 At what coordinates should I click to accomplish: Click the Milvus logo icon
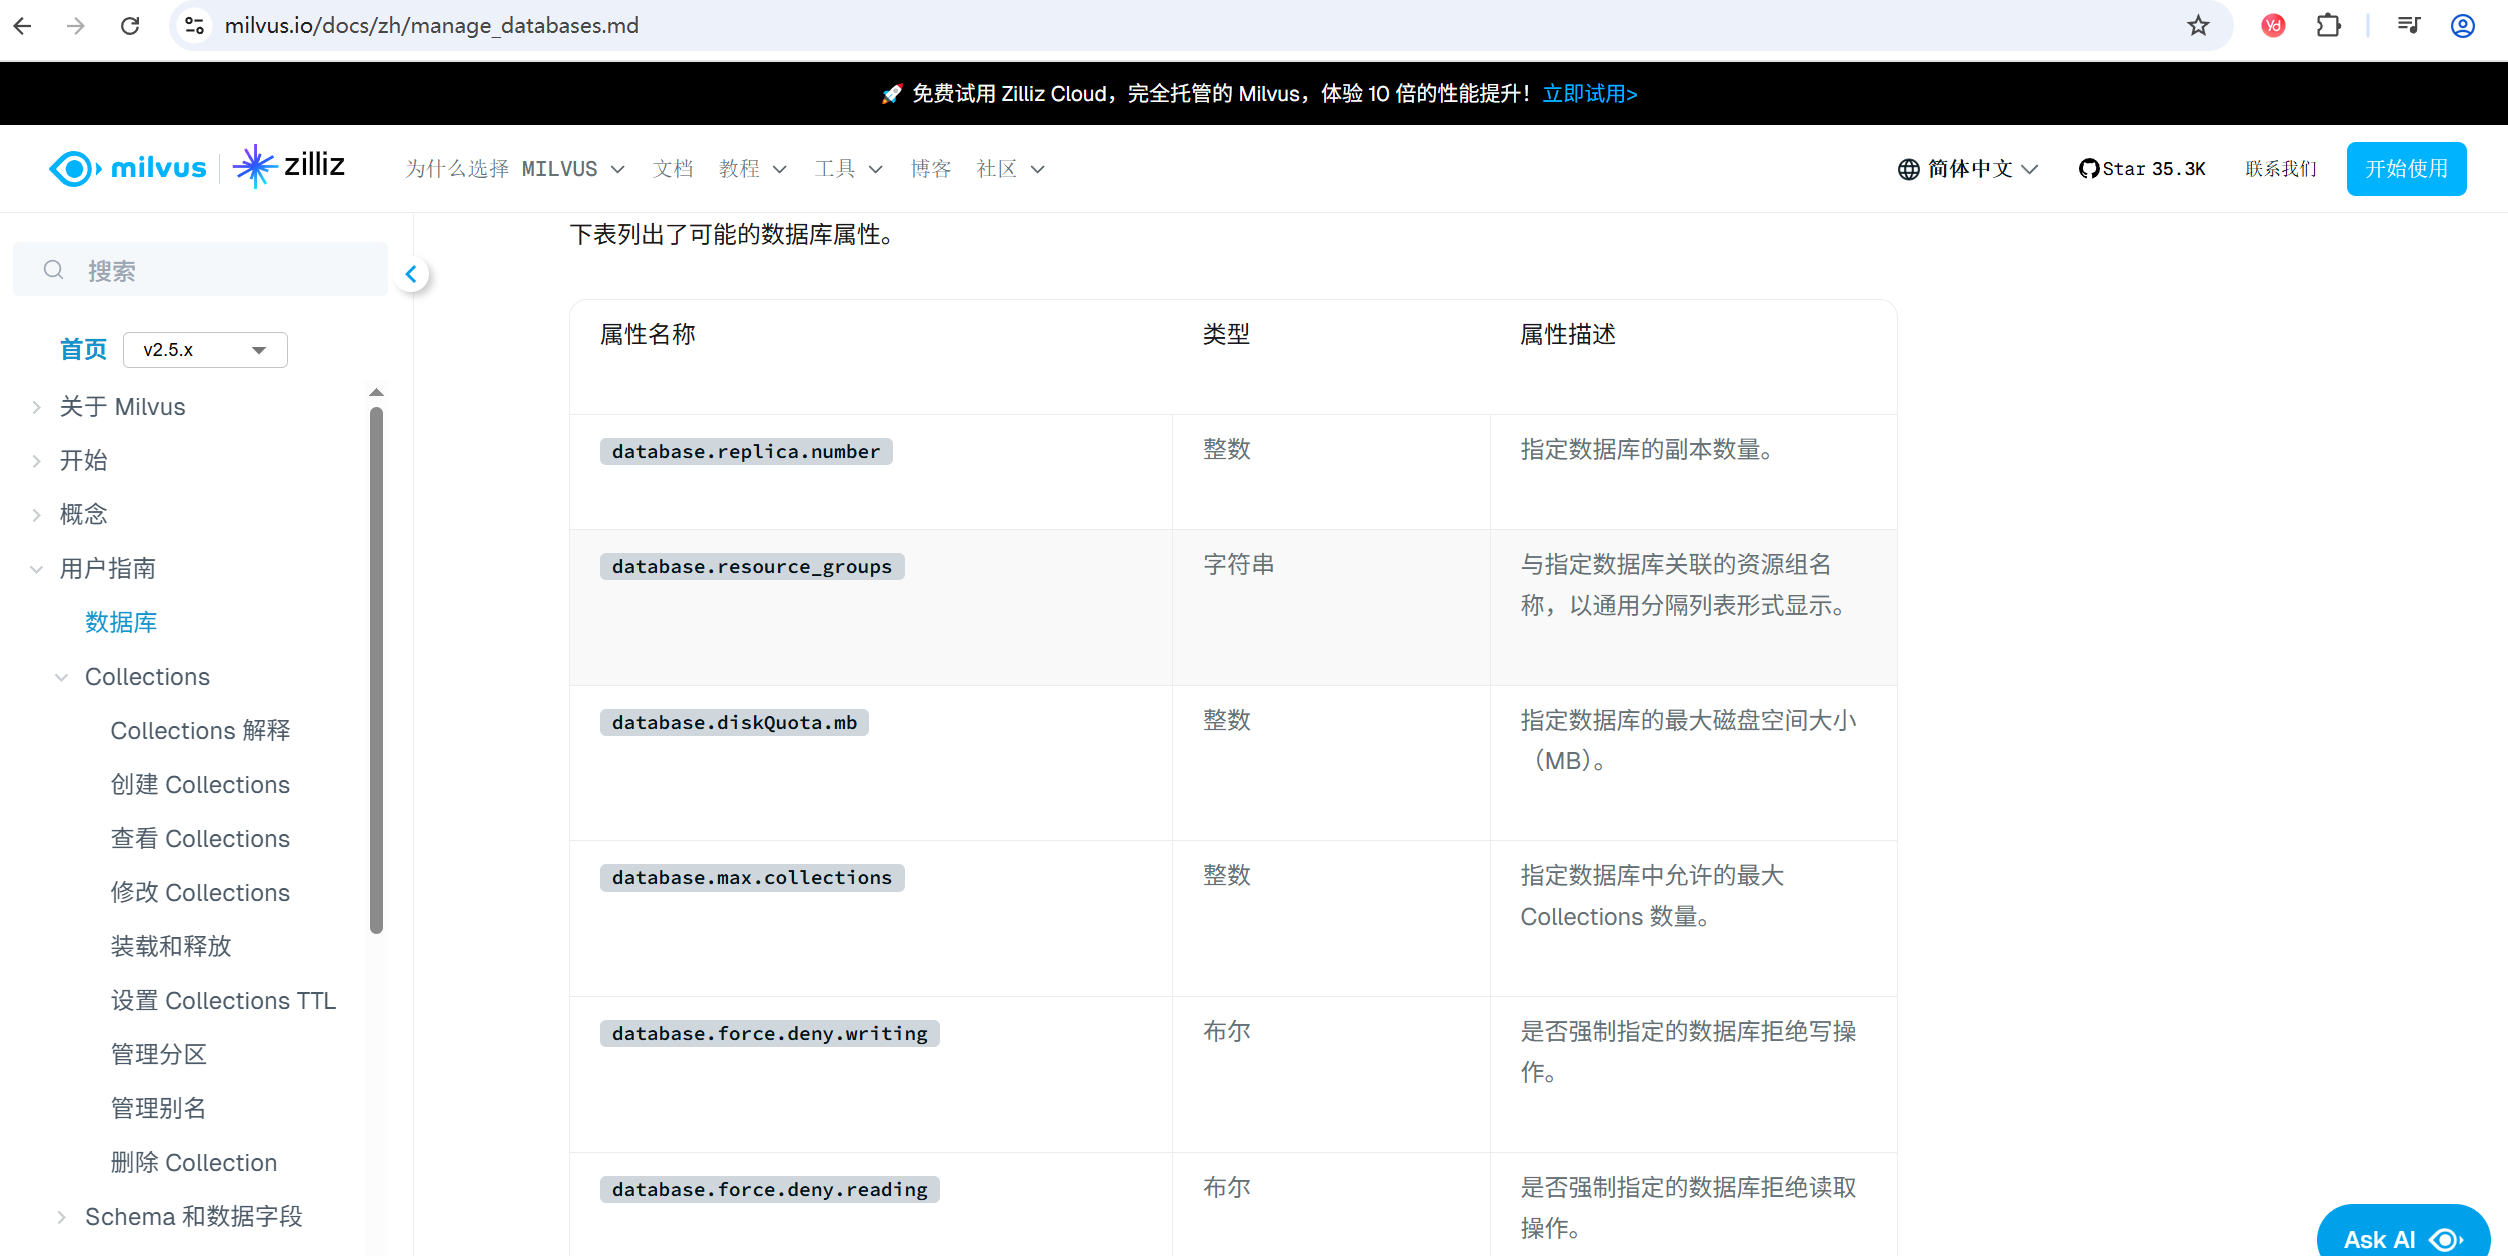[x=72, y=168]
